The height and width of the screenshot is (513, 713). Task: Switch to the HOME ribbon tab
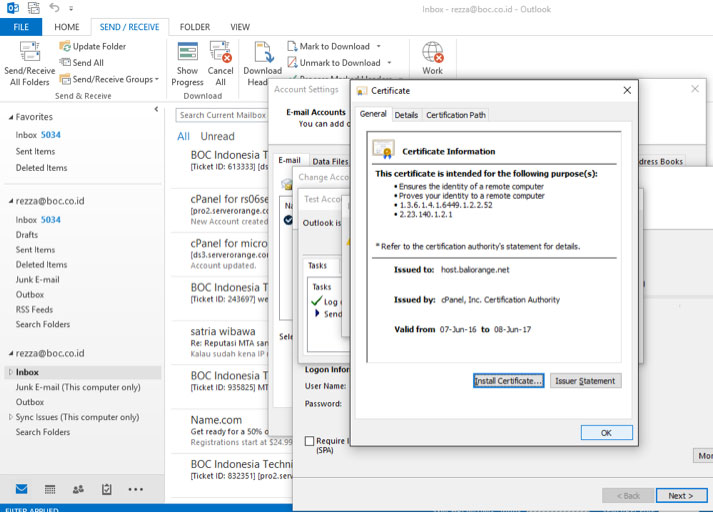tap(67, 27)
